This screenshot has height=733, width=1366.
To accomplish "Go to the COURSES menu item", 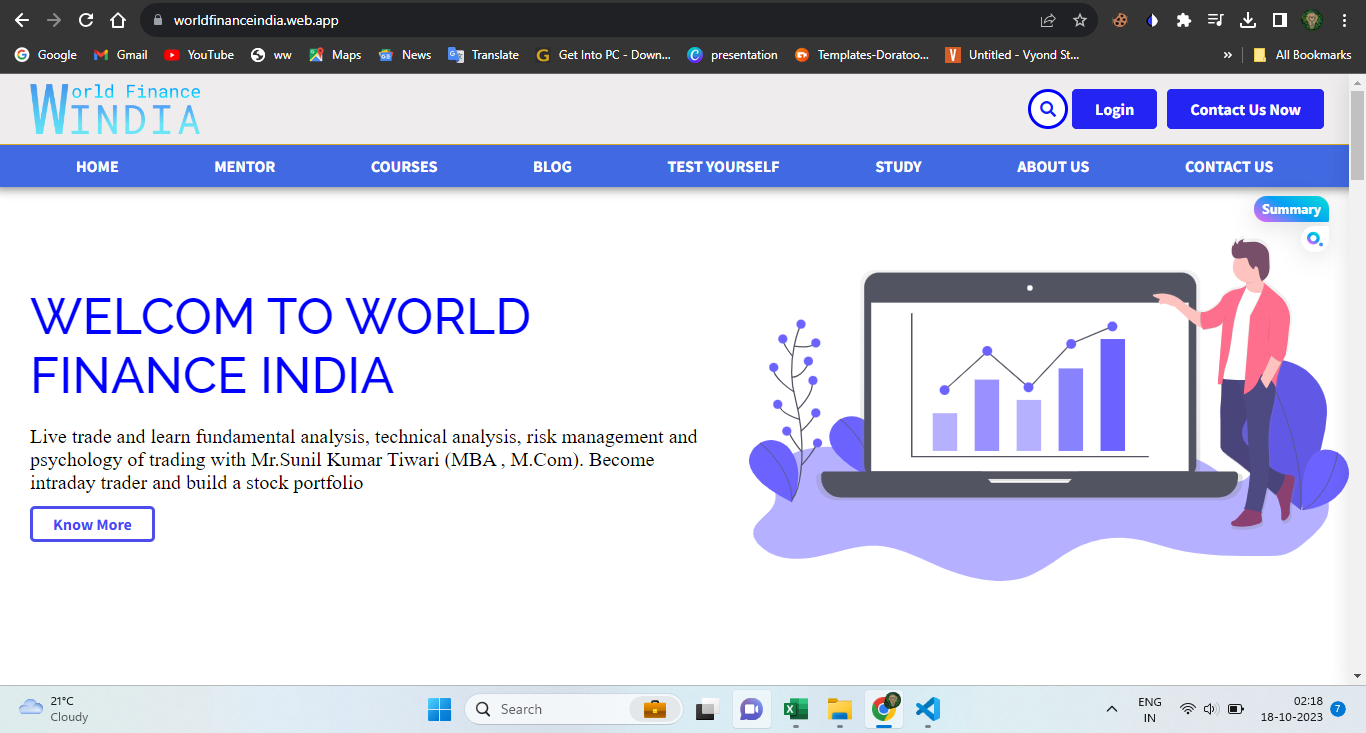I will point(404,167).
